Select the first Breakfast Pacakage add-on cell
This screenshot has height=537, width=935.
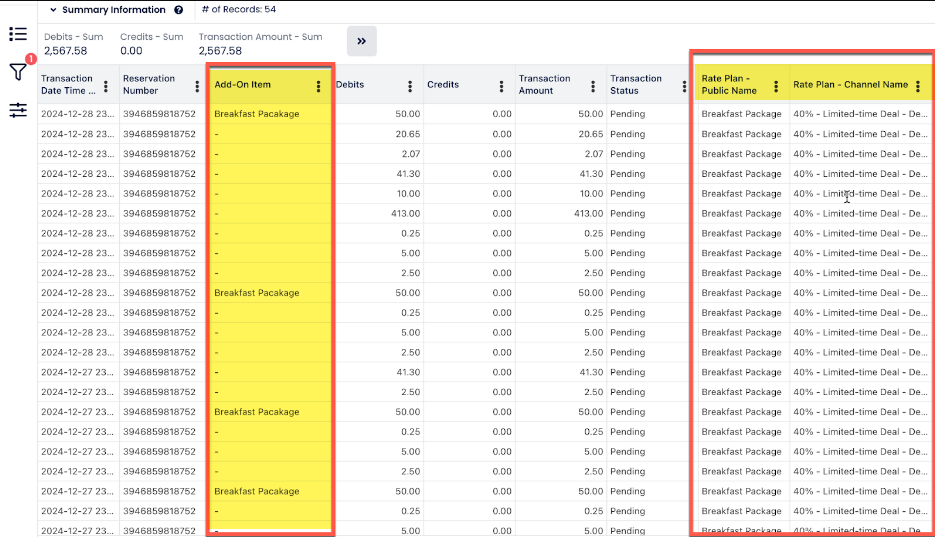coord(257,114)
